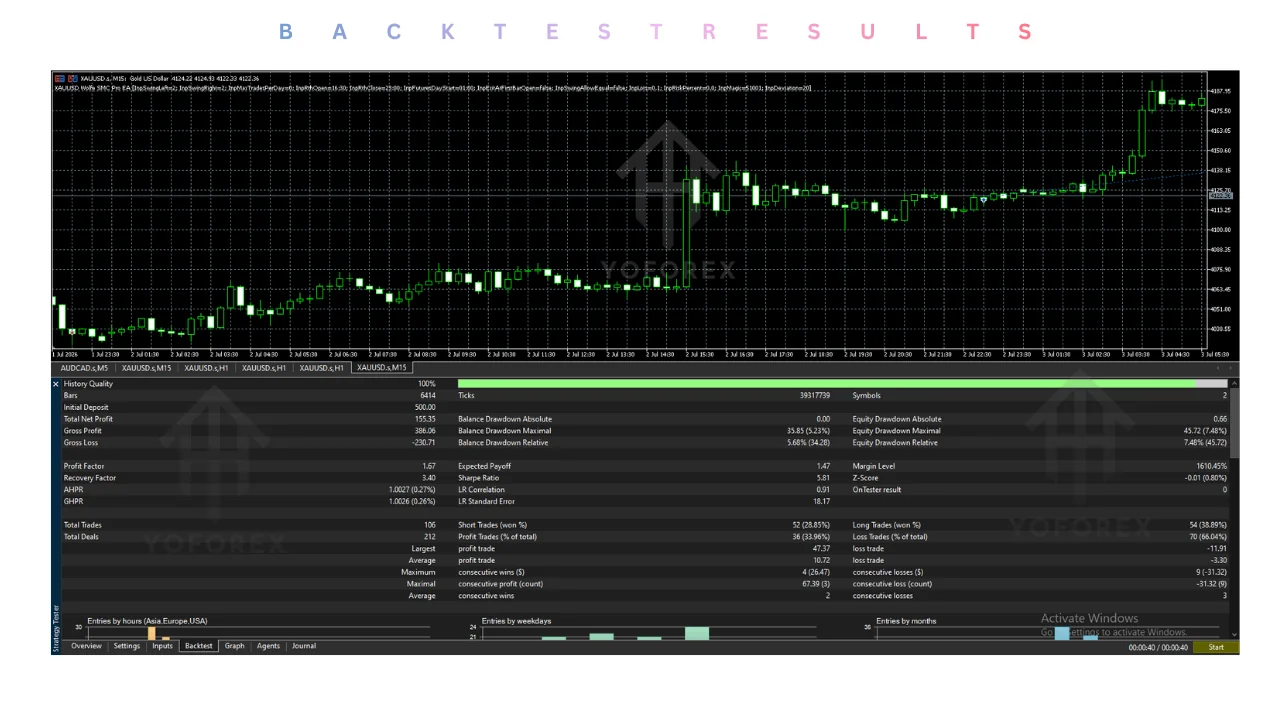
Task: Click the 00:00:40 / 00:00:40 elapsed time
Action: pos(1158,648)
